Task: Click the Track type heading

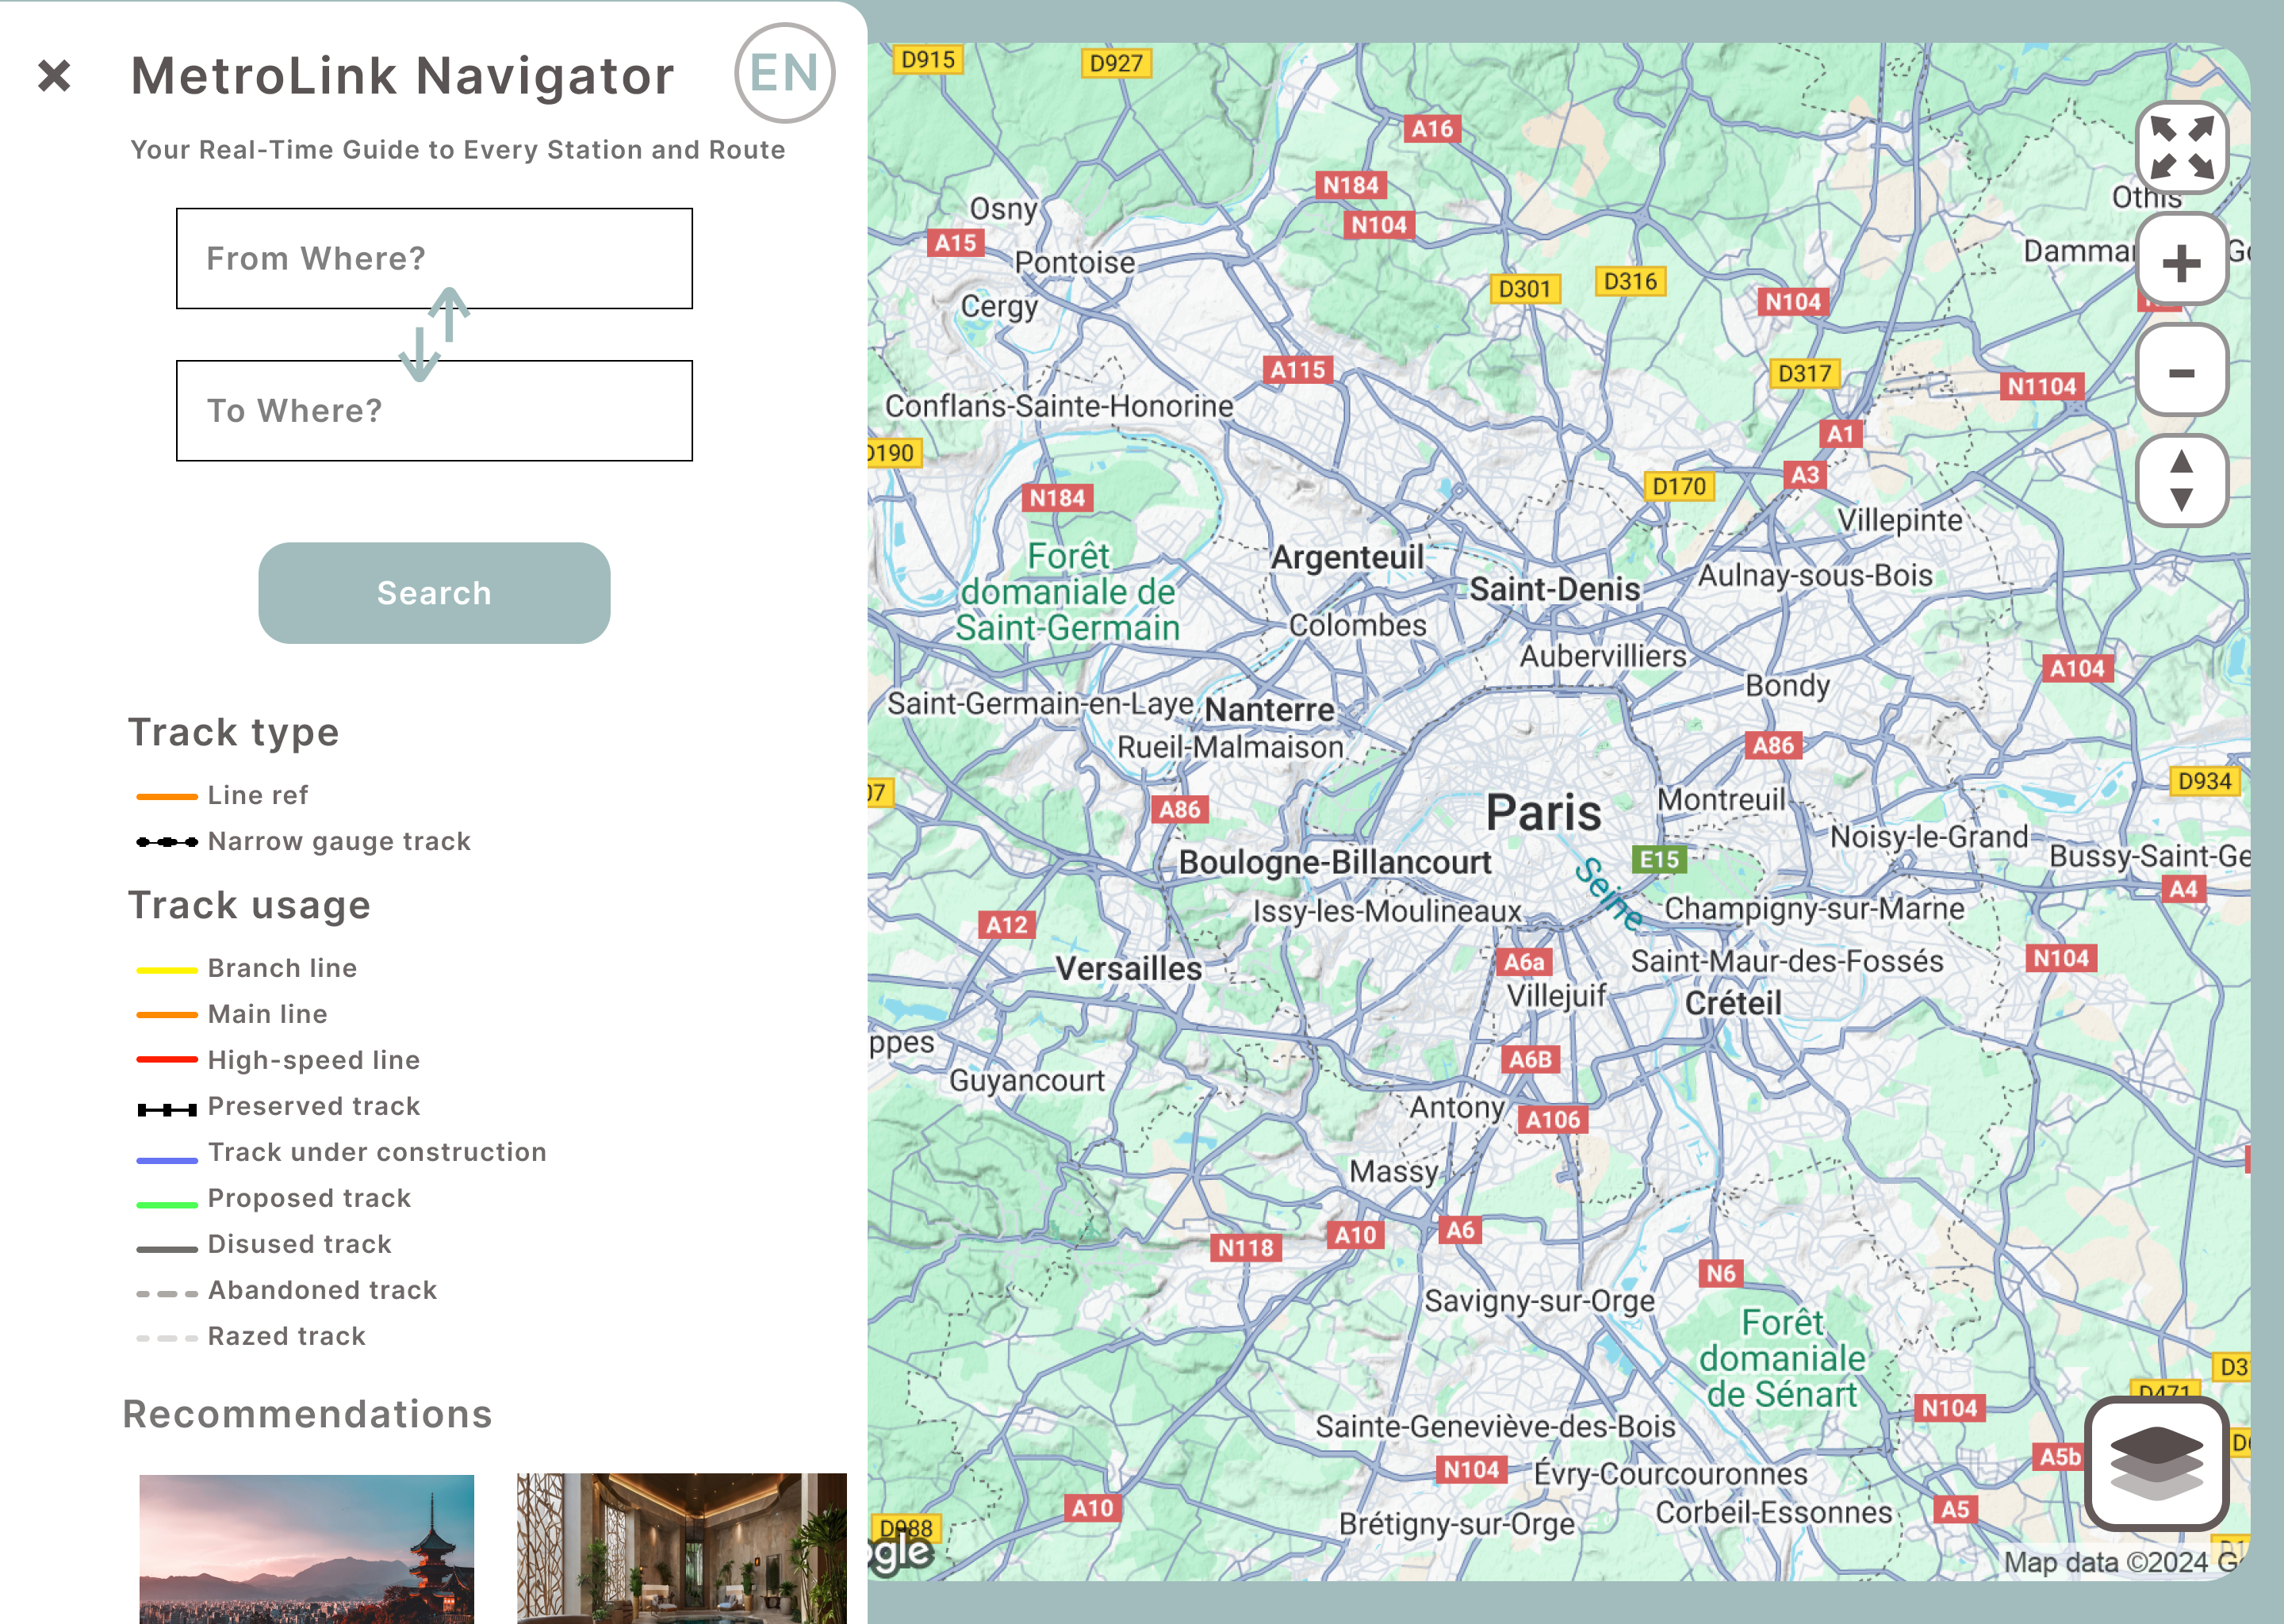Action: point(234,733)
